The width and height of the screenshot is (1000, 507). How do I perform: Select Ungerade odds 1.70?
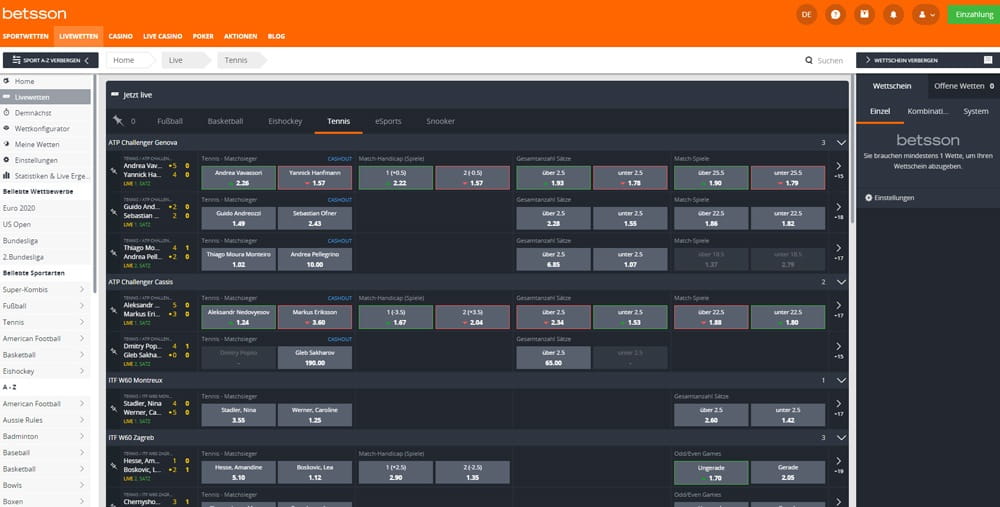point(711,473)
